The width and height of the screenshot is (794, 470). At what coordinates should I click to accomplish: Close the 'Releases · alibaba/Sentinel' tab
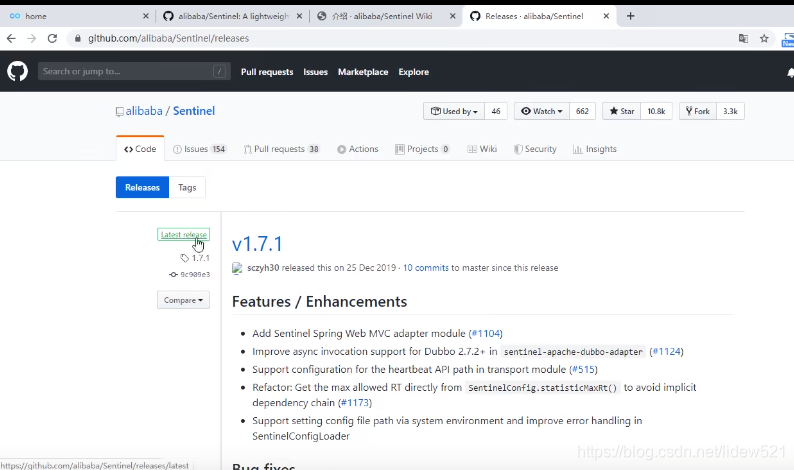pos(606,16)
